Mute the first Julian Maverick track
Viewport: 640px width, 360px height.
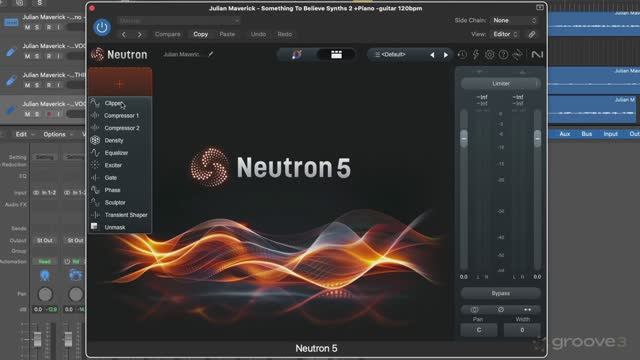point(27,27)
